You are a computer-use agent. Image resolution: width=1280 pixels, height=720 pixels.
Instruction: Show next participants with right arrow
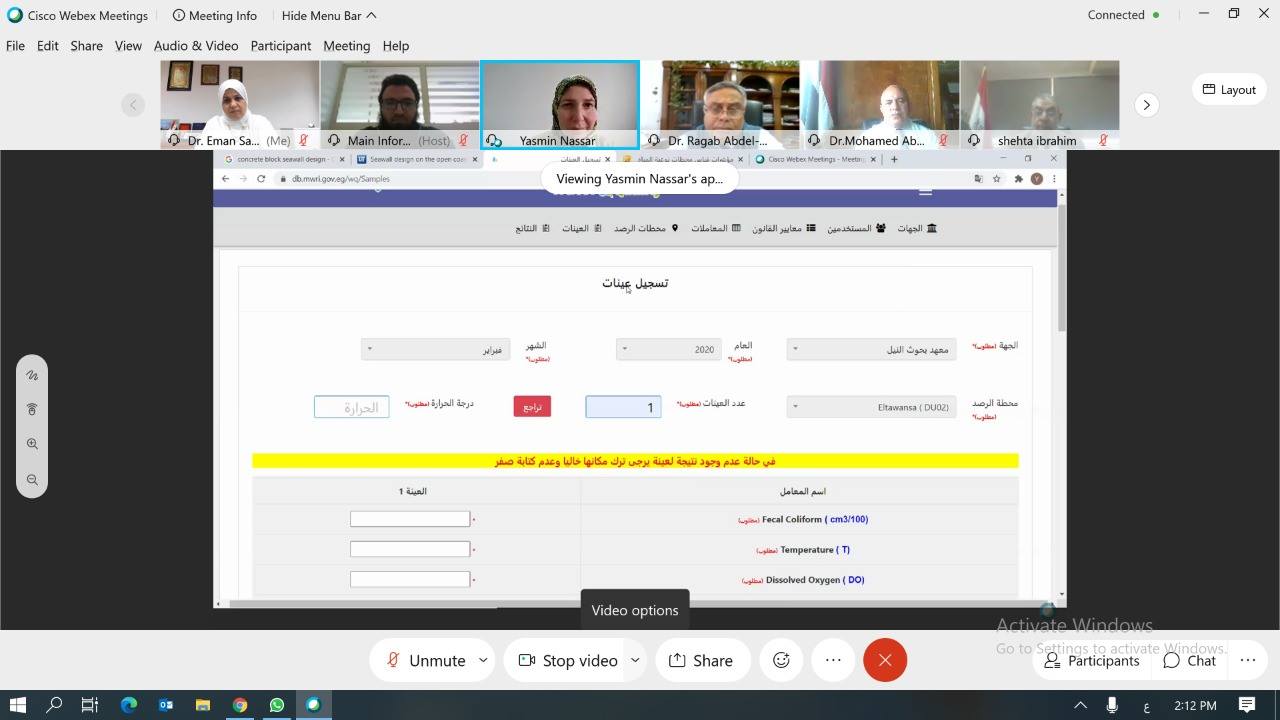pos(1146,105)
